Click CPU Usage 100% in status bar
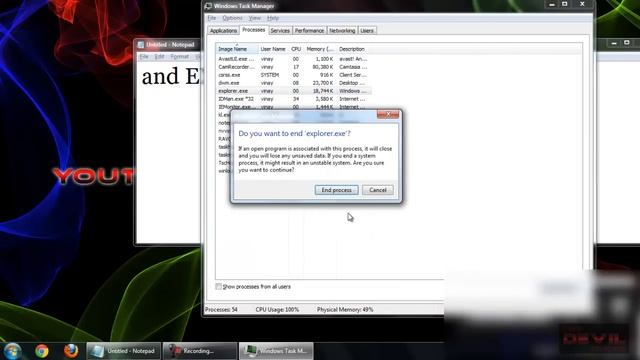Viewport: 640px width, 360px height. coord(277,309)
